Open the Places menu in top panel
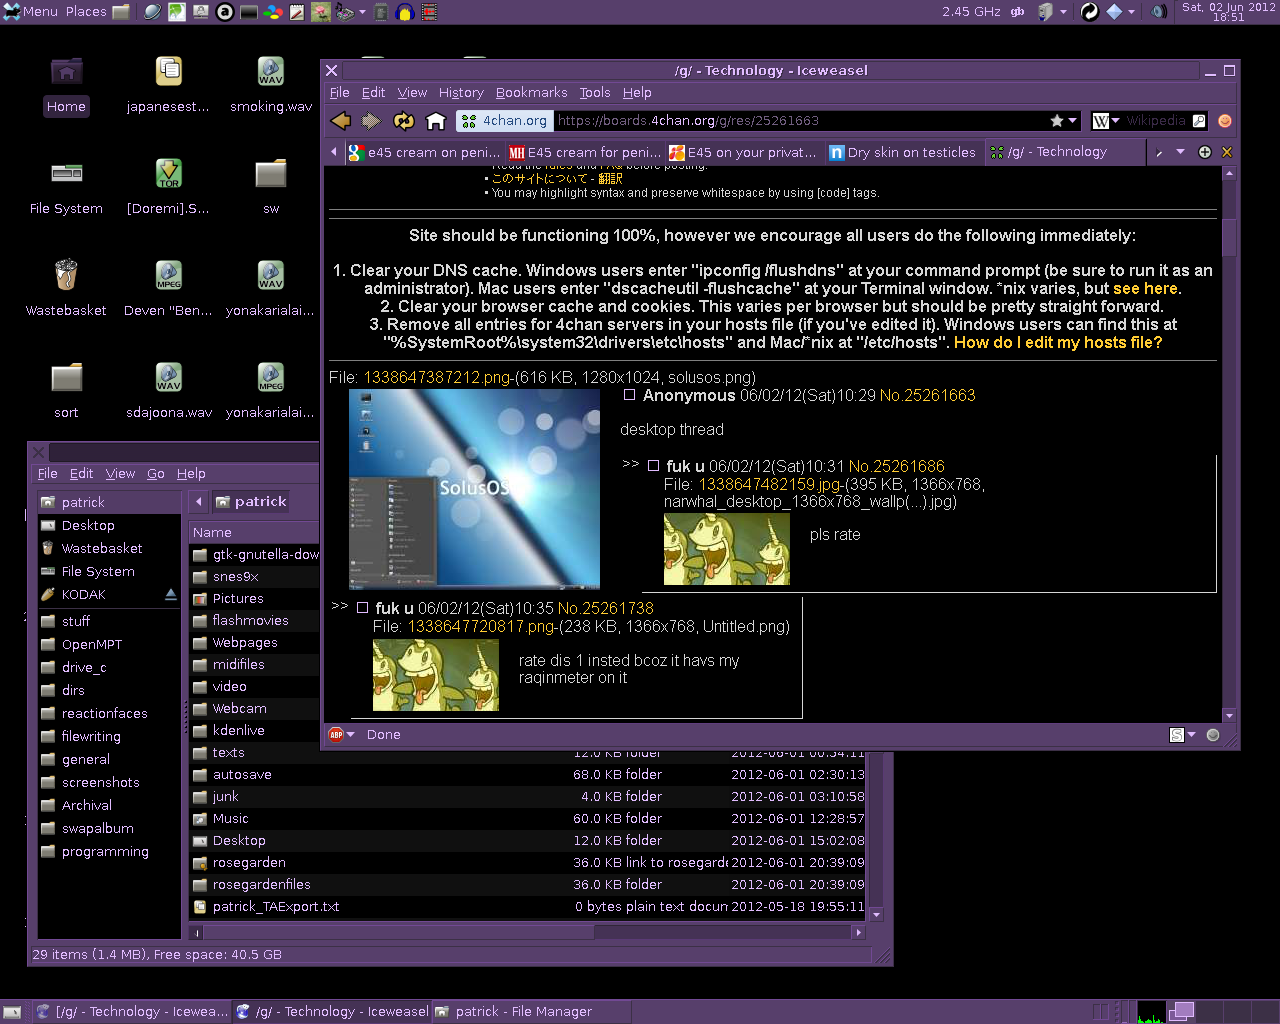 [x=86, y=11]
